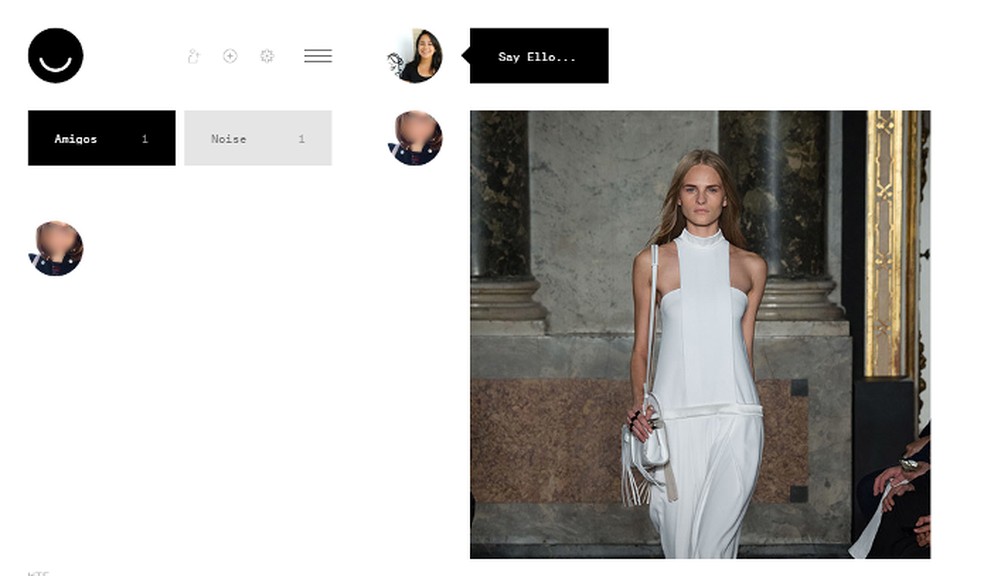Viewport: 984px width, 576px height.
Task: Open the post author's avatar beside photo
Action: pyautogui.click(x=414, y=138)
